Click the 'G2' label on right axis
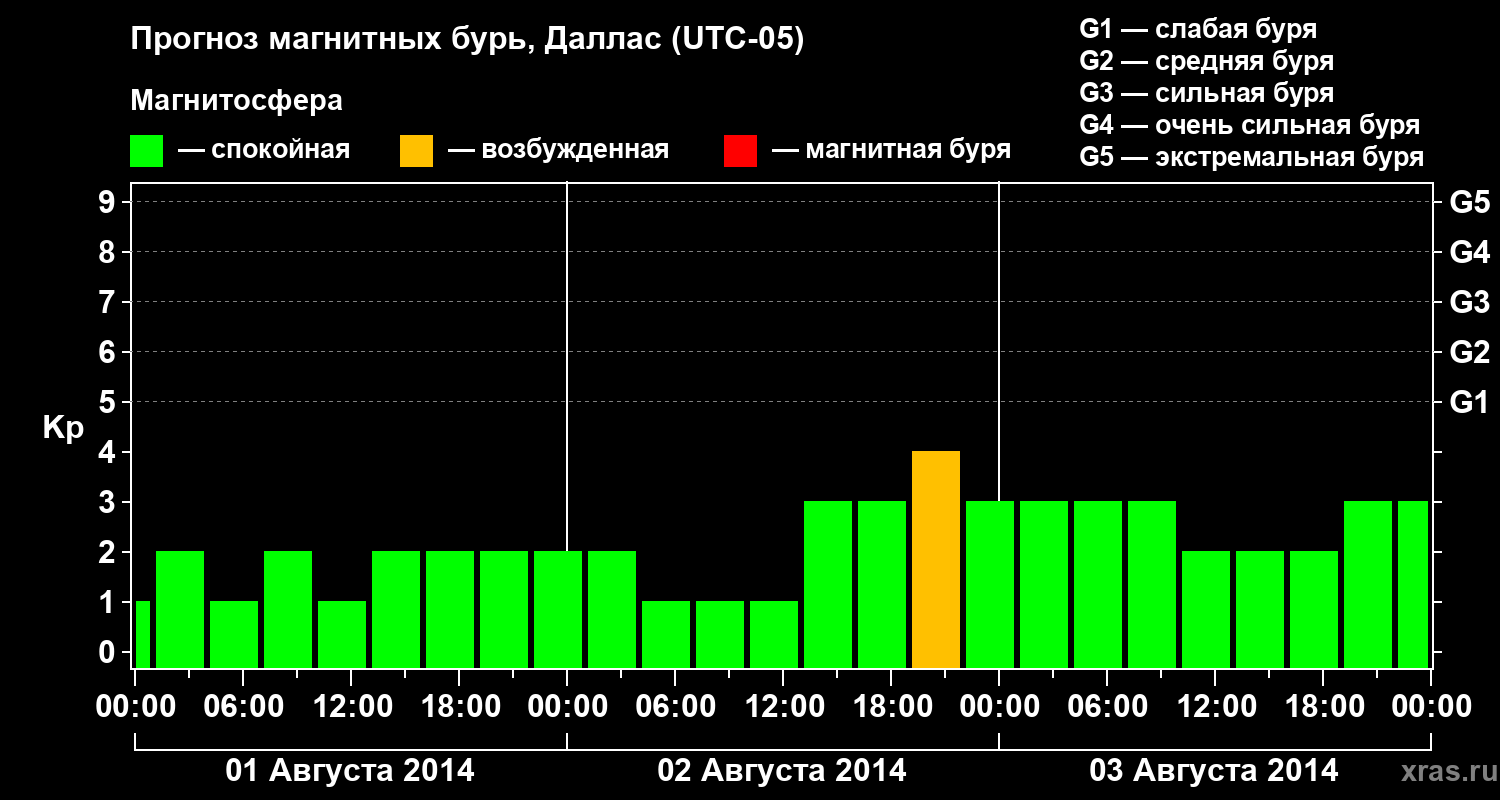Image resolution: width=1500 pixels, height=800 pixels. (x=1470, y=352)
